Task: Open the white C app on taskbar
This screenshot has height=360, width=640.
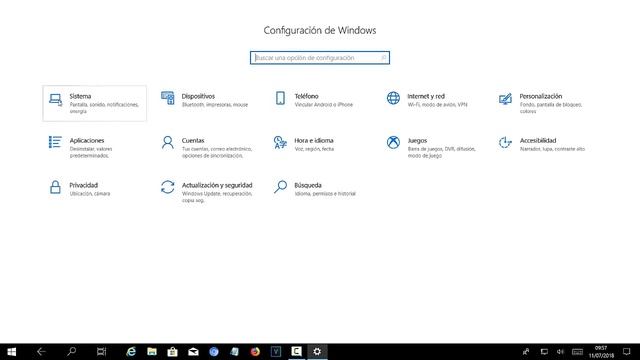Action: (297, 351)
